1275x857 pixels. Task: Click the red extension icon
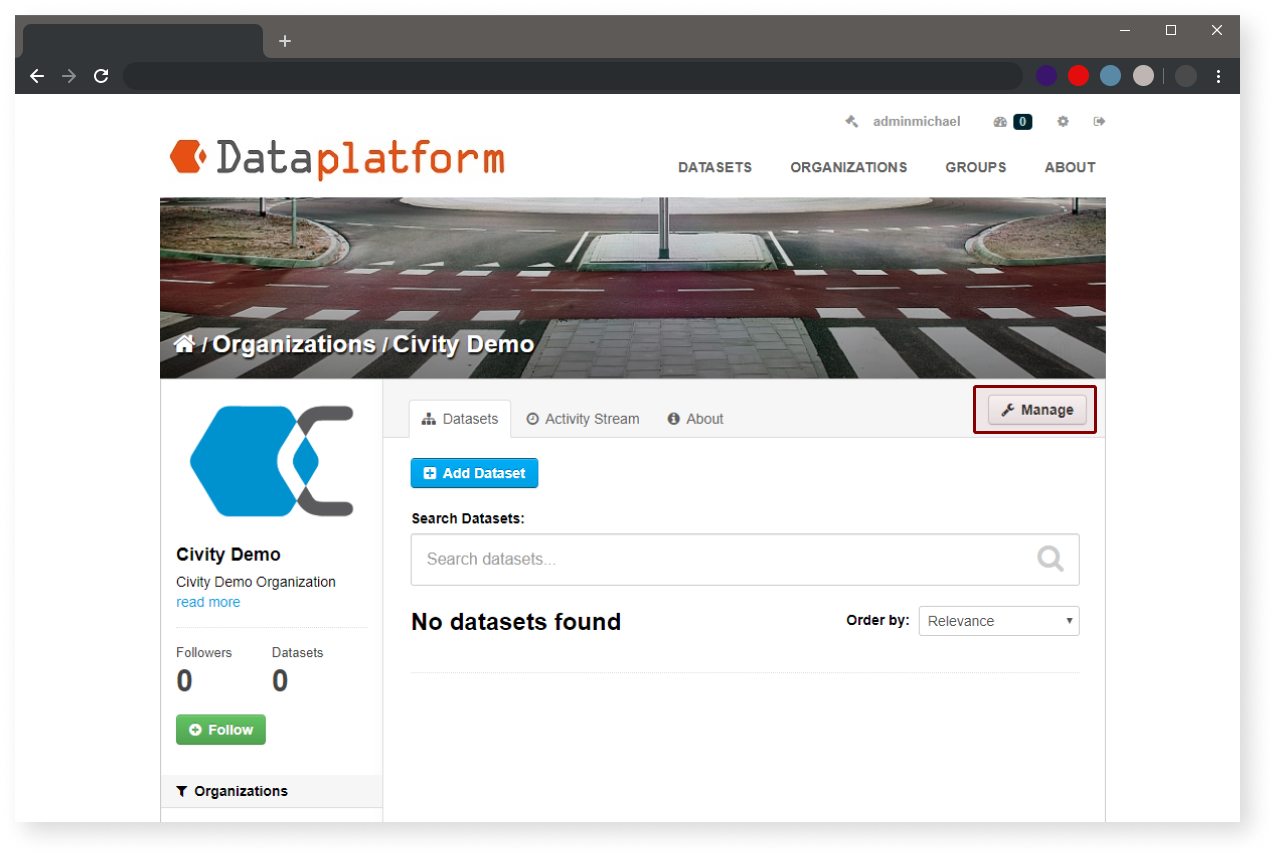[x=1078, y=76]
